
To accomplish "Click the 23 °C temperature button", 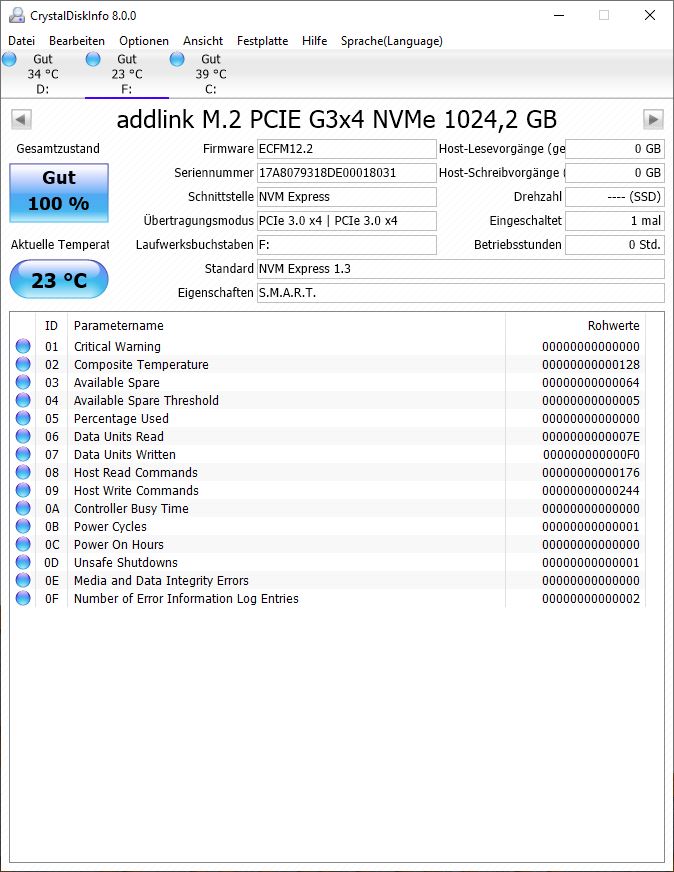I will (x=59, y=279).
